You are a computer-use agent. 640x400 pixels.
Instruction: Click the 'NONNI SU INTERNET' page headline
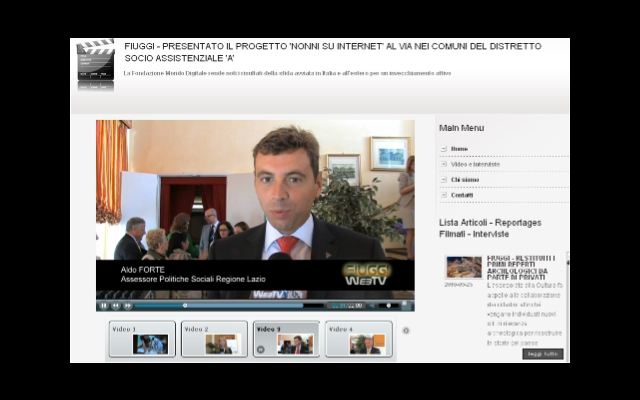[333, 52]
